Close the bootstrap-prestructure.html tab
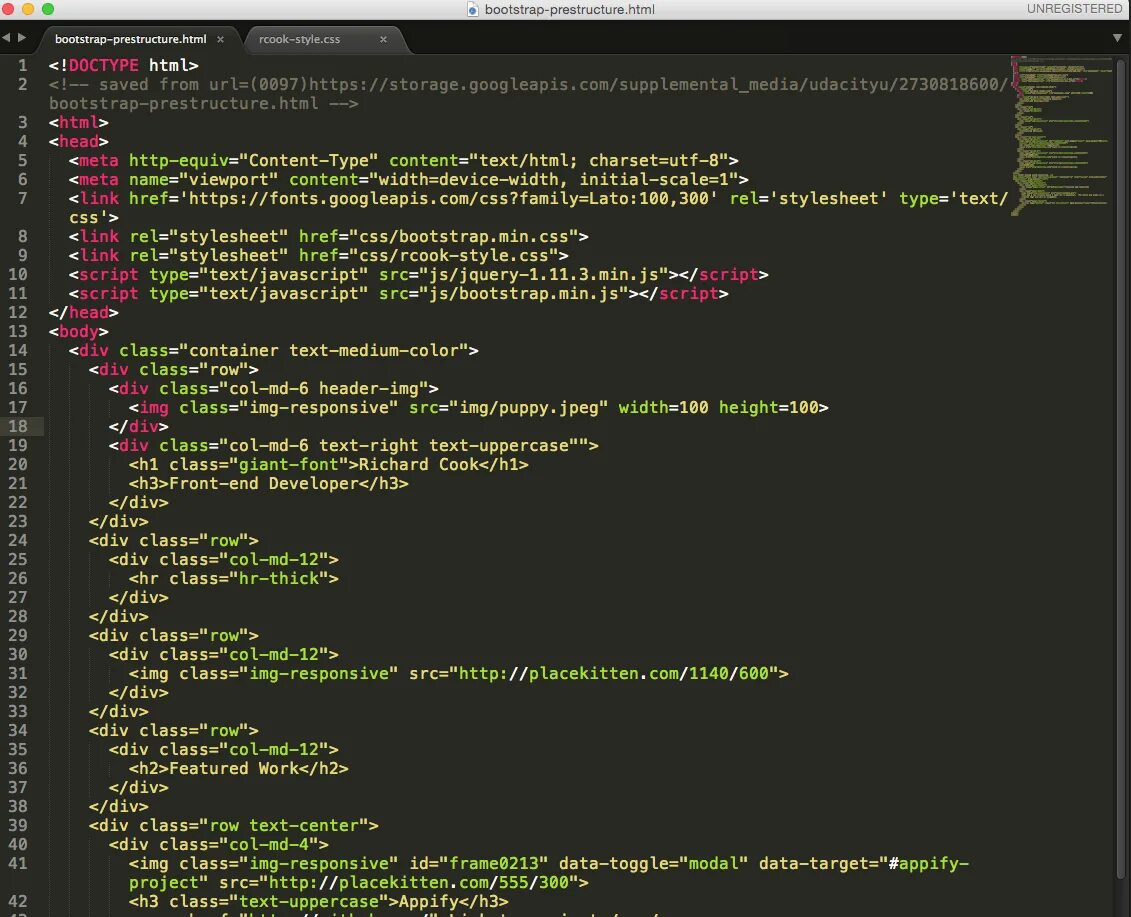Screen dimensions: 1131x917 [x=221, y=39]
